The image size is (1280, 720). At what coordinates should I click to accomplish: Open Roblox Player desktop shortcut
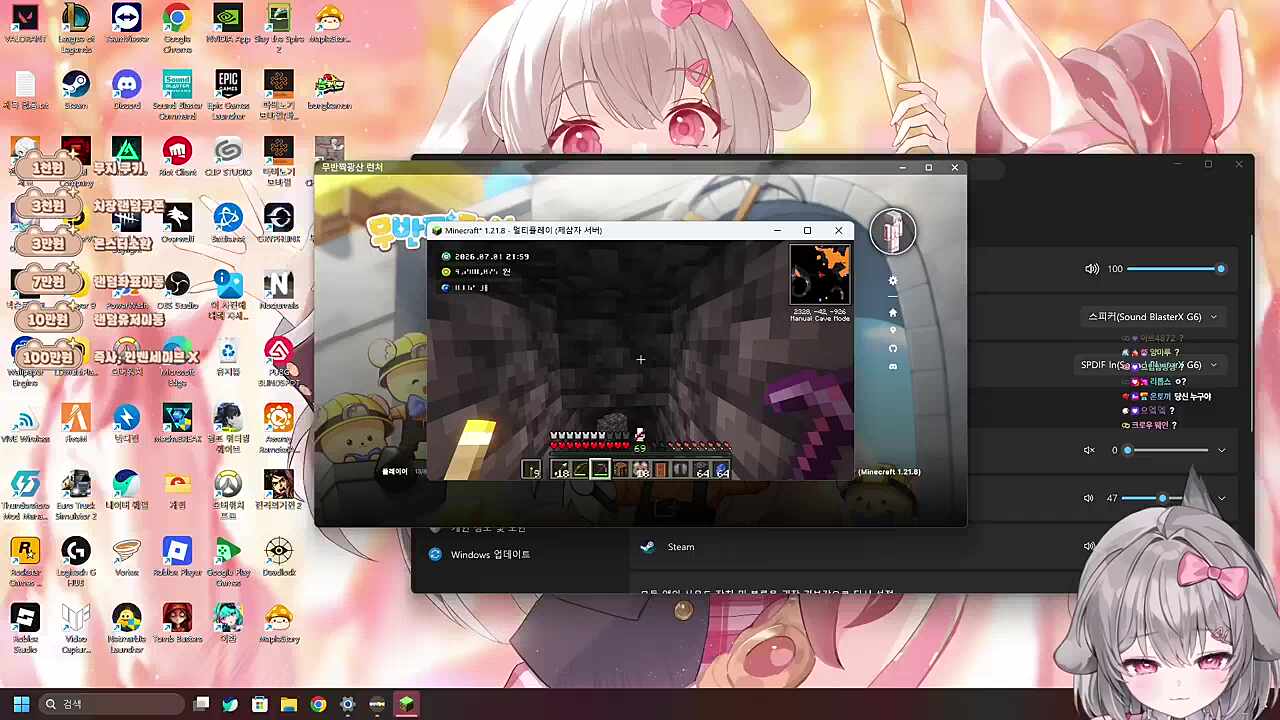(x=177, y=561)
